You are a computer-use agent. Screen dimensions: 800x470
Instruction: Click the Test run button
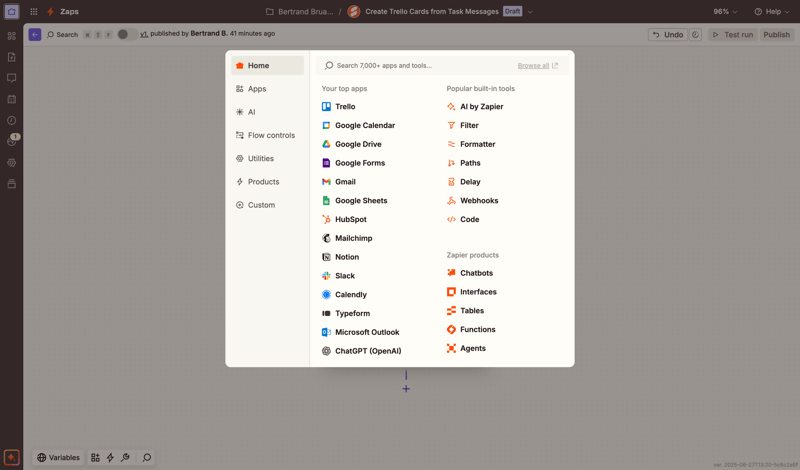pyautogui.click(x=732, y=35)
